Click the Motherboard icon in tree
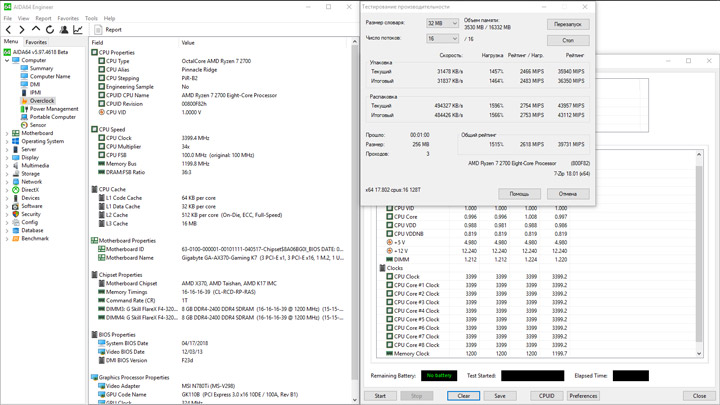The image size is (720, 405). tap(16, 133)
